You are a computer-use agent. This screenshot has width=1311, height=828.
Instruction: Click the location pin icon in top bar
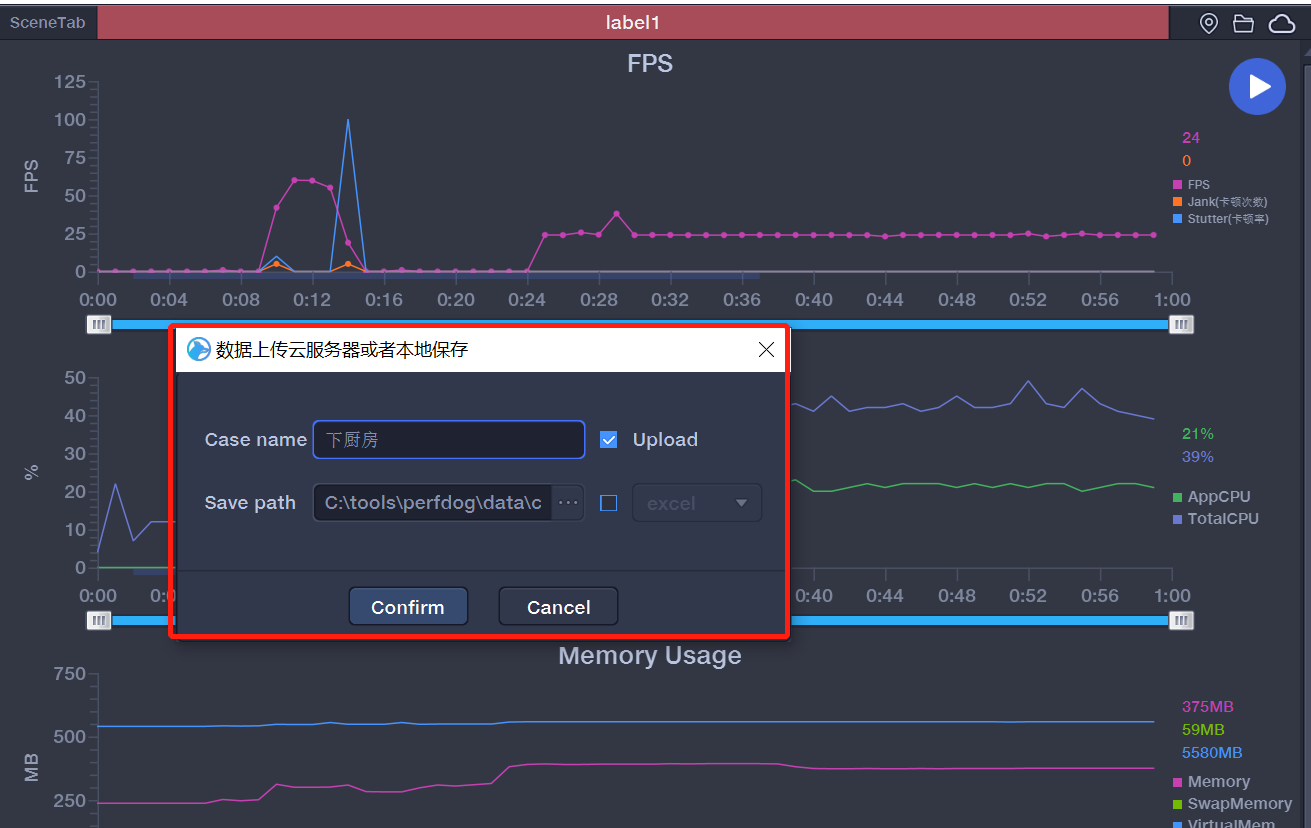pos(1208,22)
